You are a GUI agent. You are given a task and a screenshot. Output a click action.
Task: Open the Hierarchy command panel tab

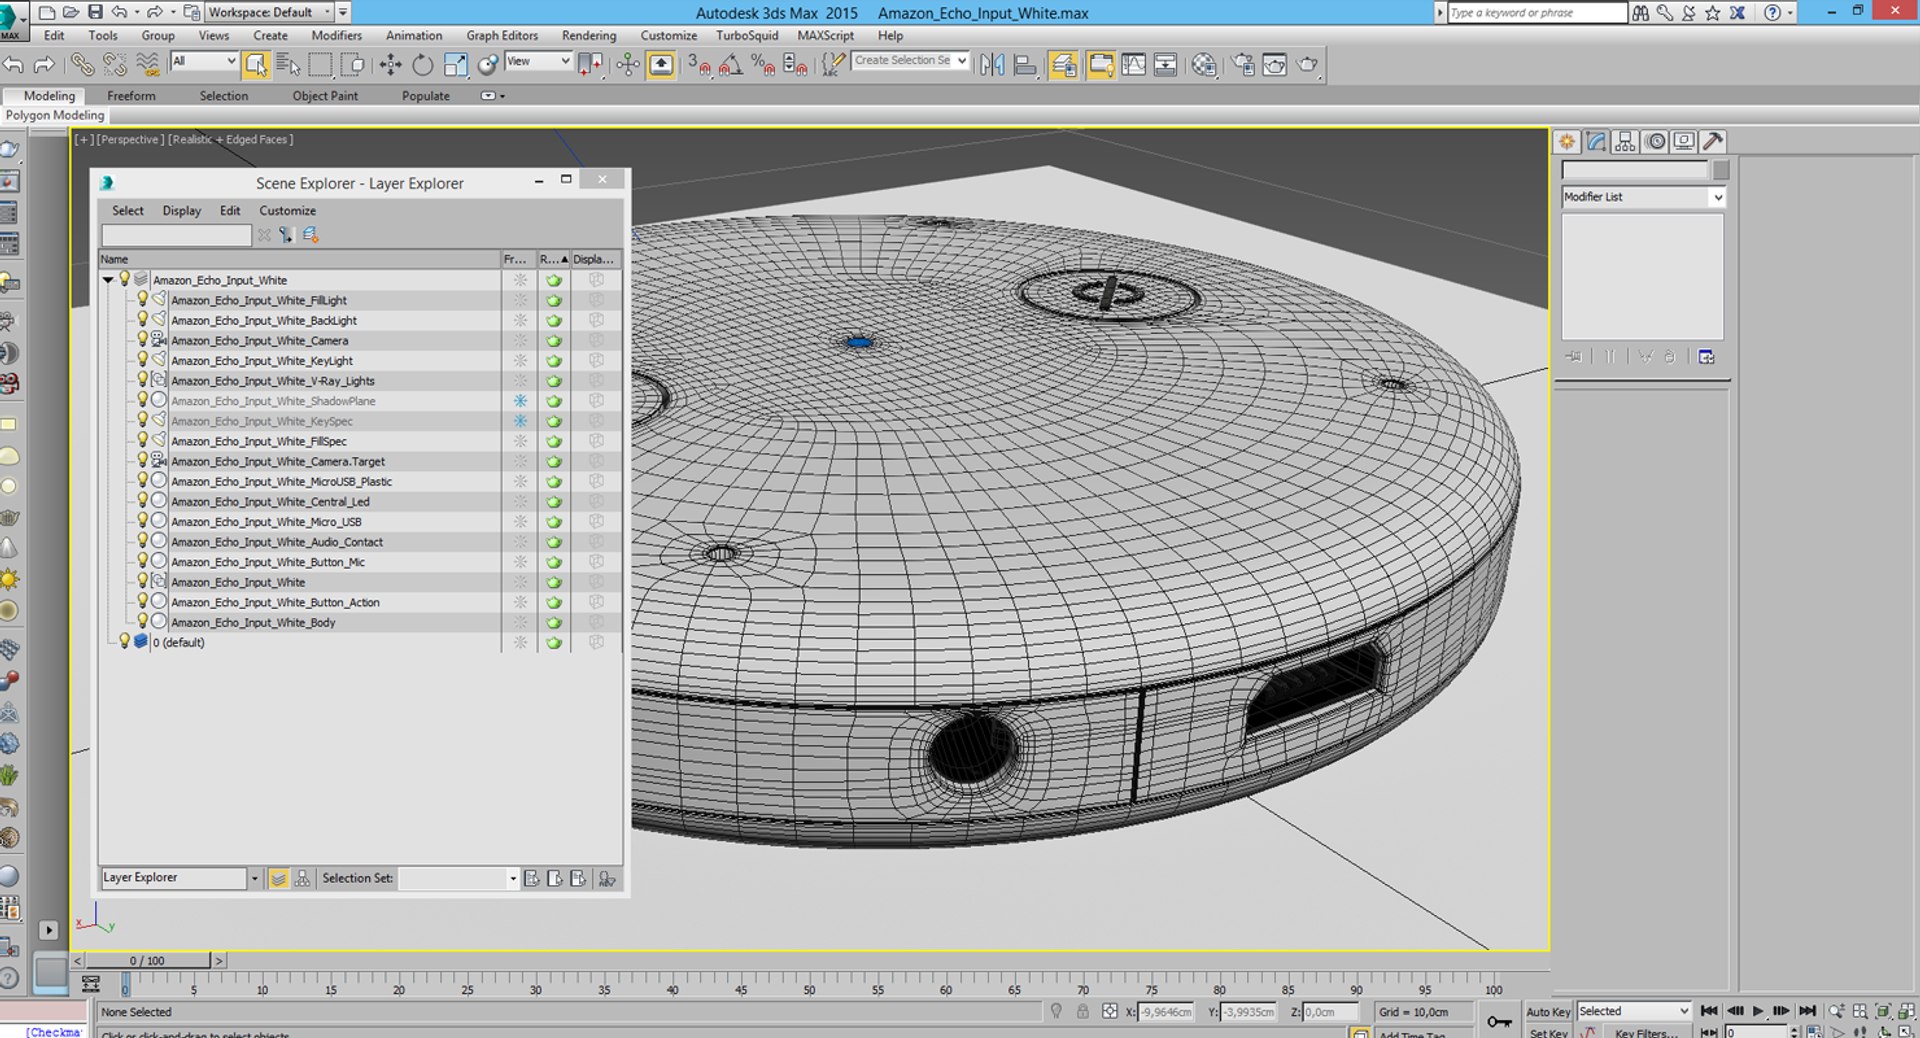(x=1625, y=141)
